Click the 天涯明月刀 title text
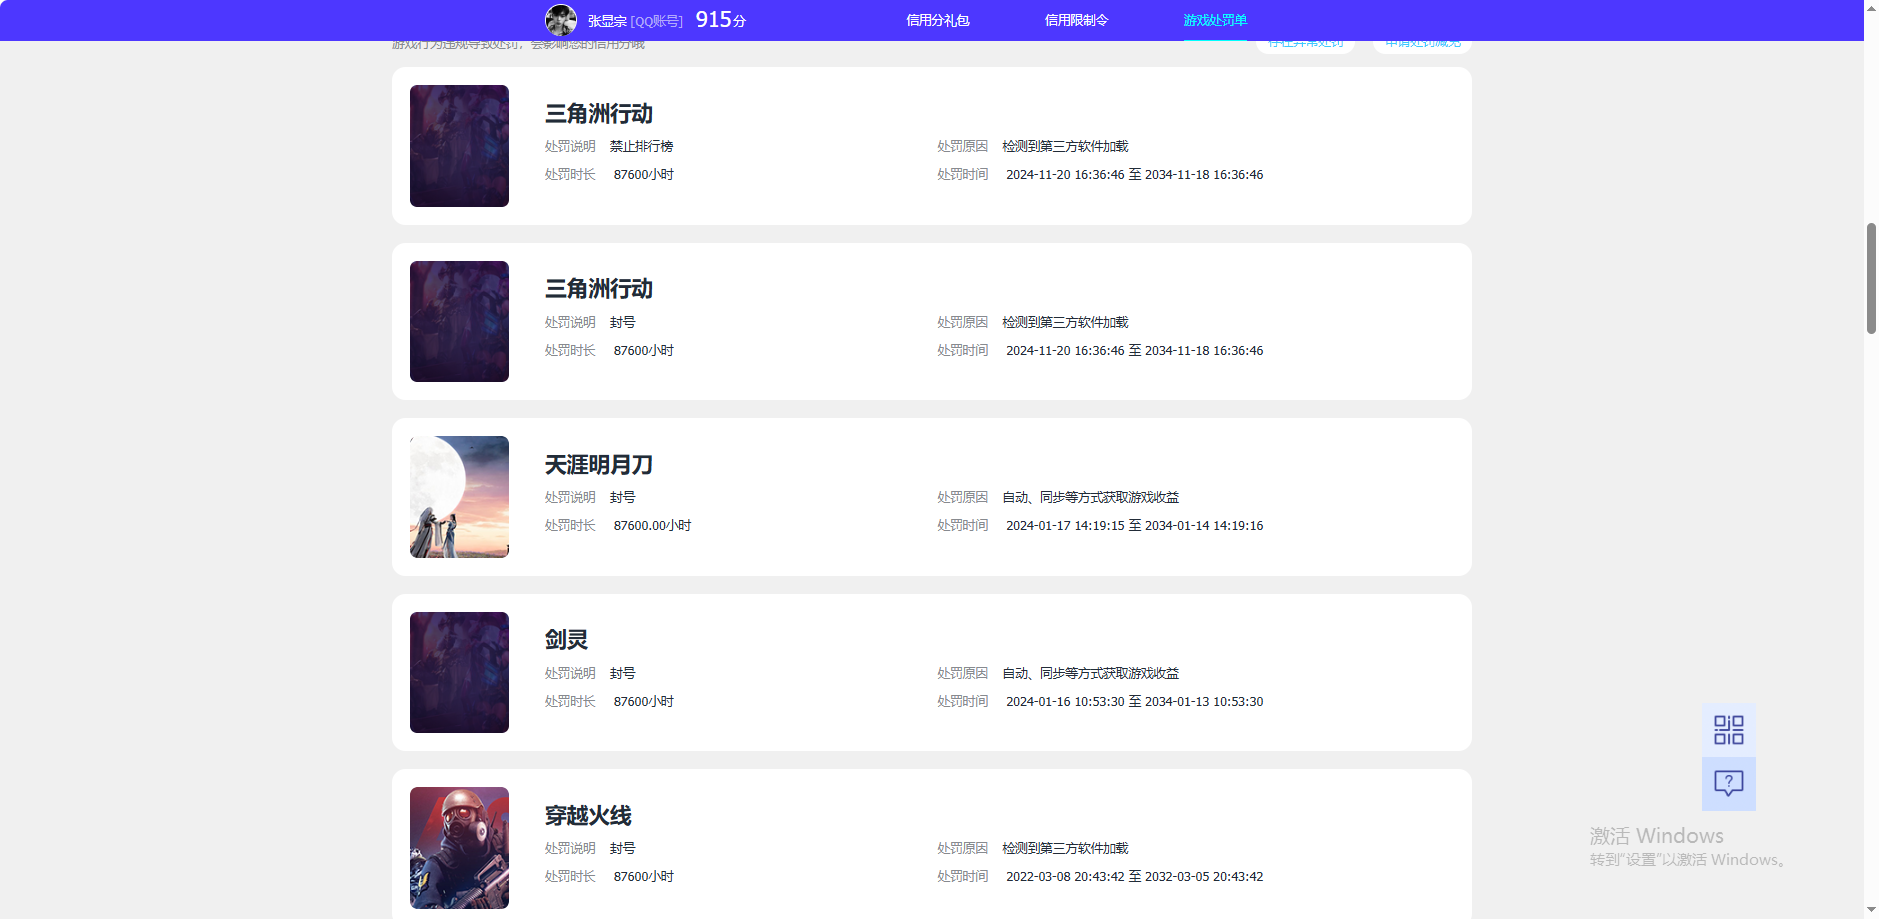Viewport: 1879px width, 919px height. click(x=598, y=465)
